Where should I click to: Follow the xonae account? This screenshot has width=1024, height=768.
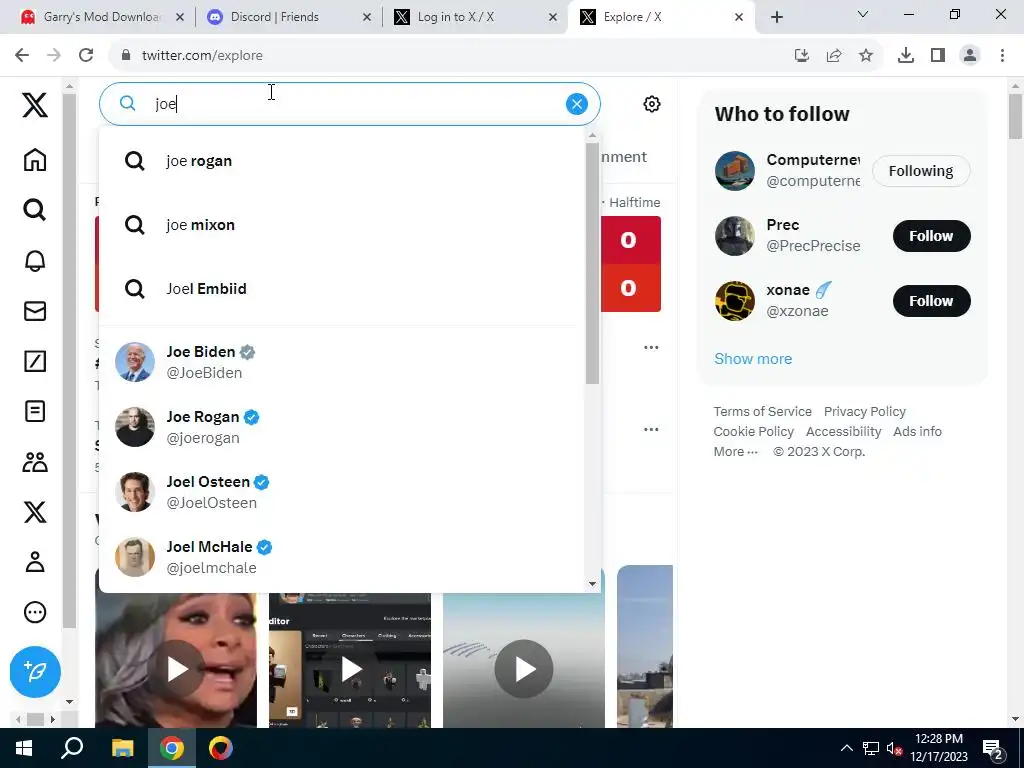pyautogui.click(x=931, y=300)
